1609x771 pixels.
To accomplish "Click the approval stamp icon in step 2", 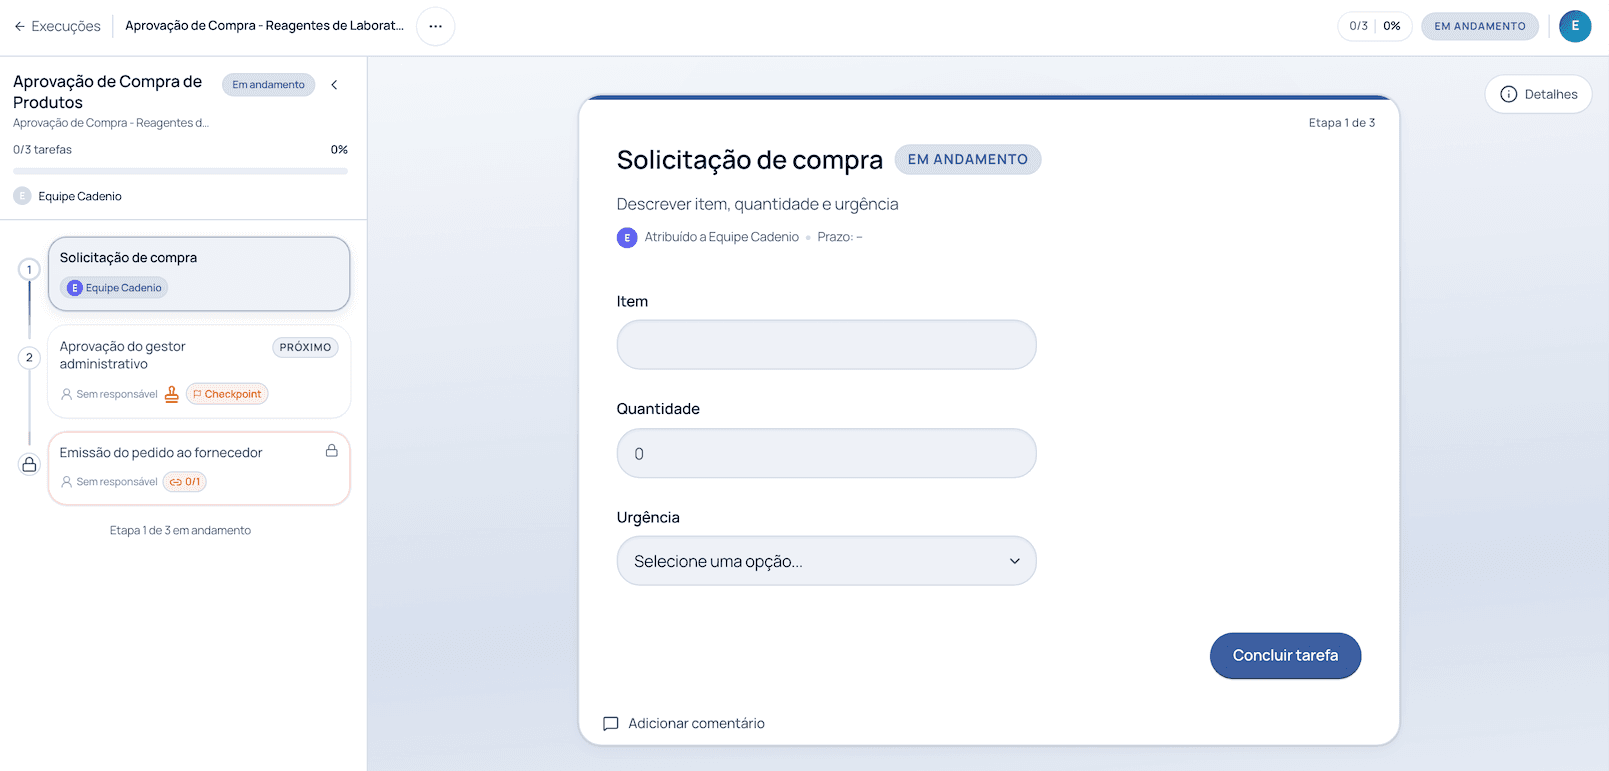I will click(x=172, y=394).
